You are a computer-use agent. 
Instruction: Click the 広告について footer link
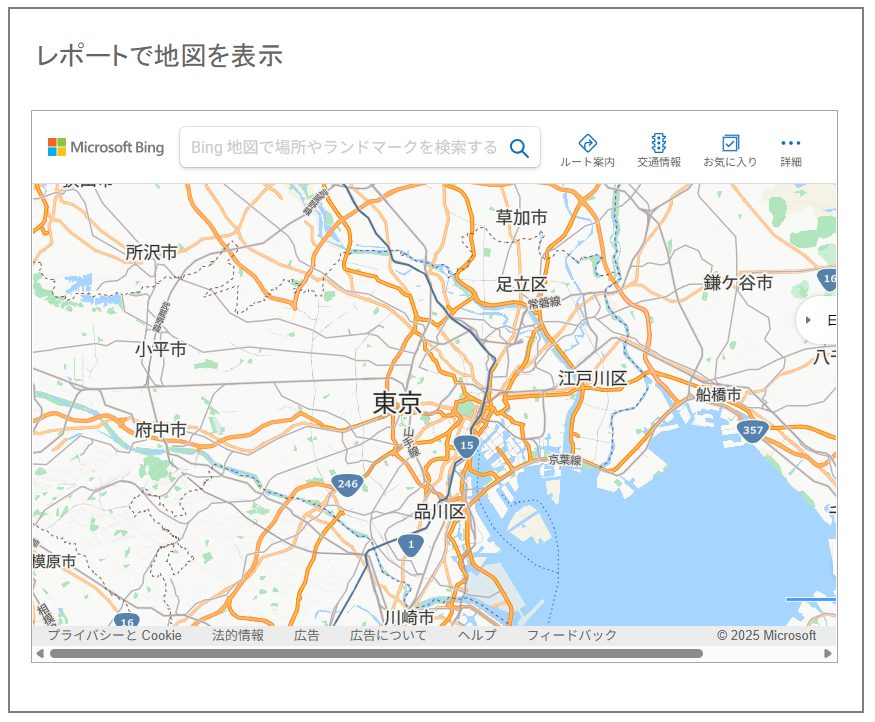pyautogui.click(x=388, y=636)
